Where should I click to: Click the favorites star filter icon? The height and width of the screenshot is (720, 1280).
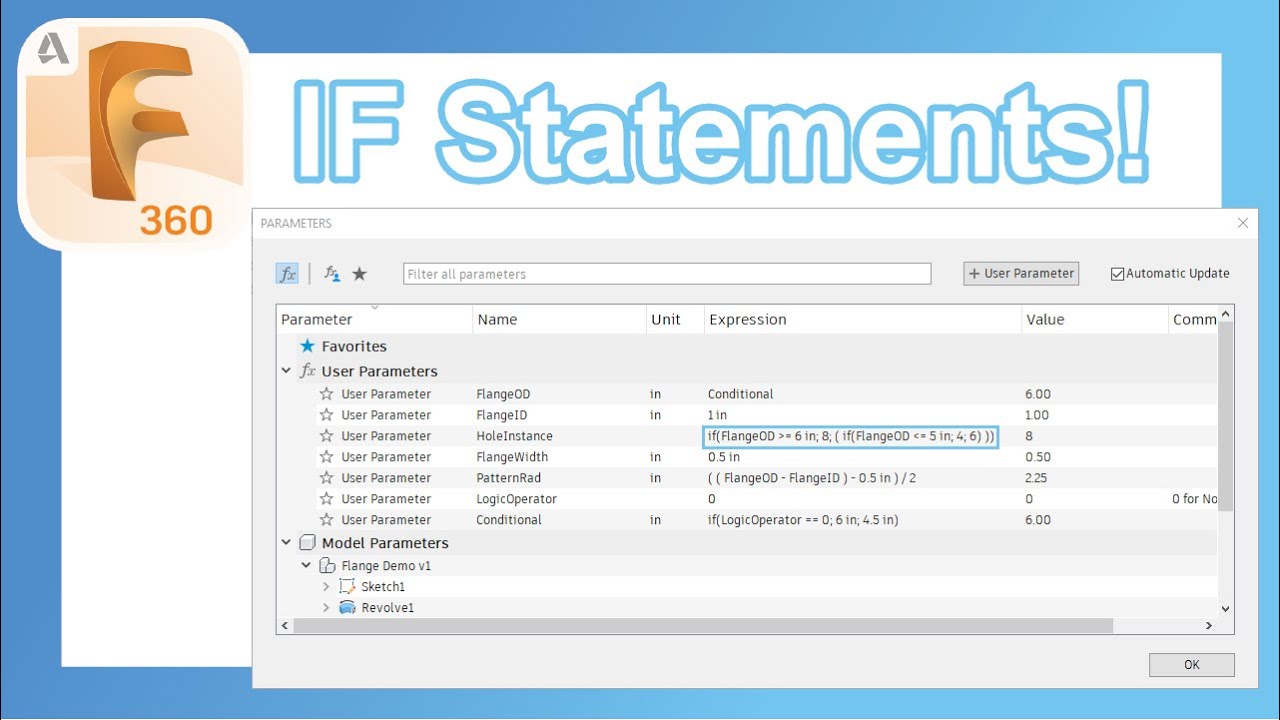[x=359, y=274]
